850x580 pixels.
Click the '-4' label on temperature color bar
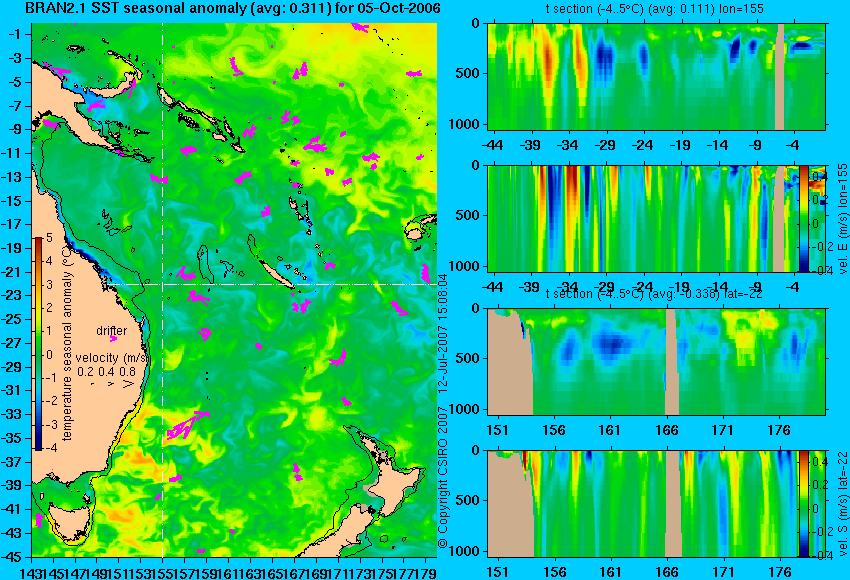pos(50,448)
